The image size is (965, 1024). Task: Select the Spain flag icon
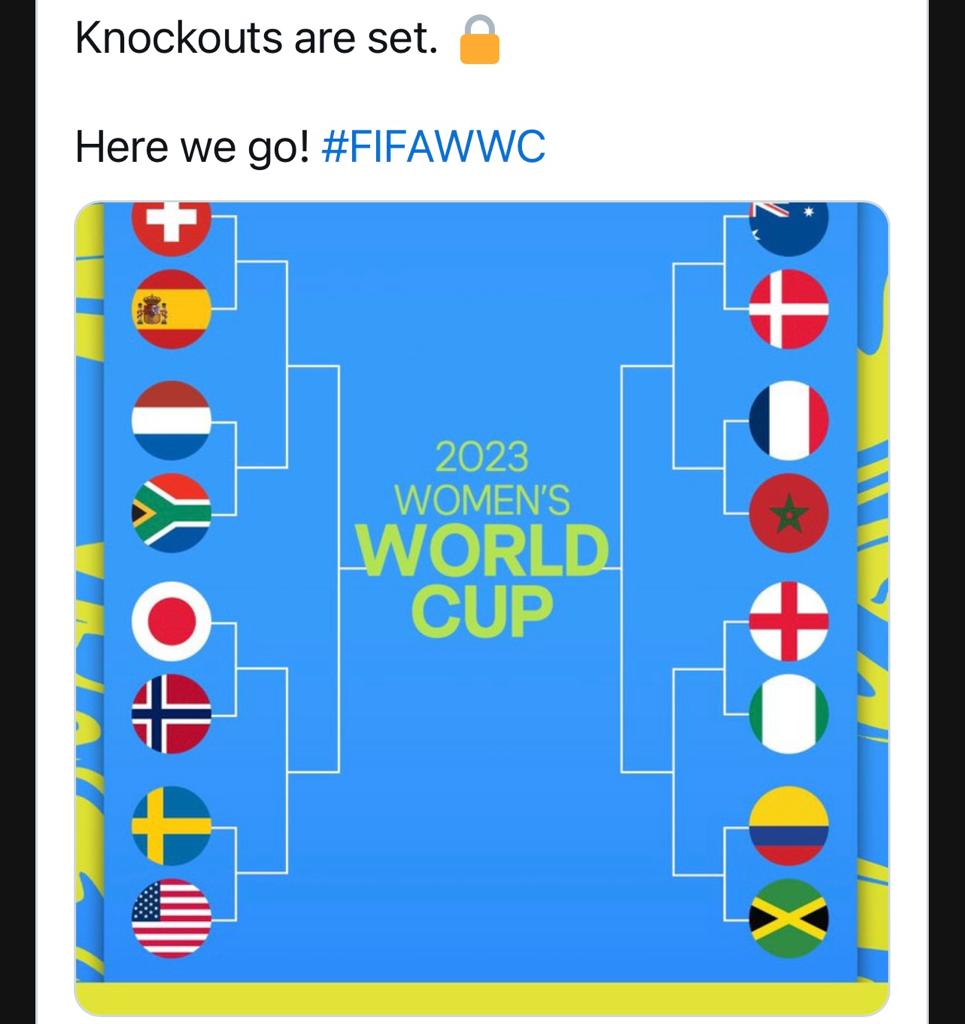coord(171,309)
